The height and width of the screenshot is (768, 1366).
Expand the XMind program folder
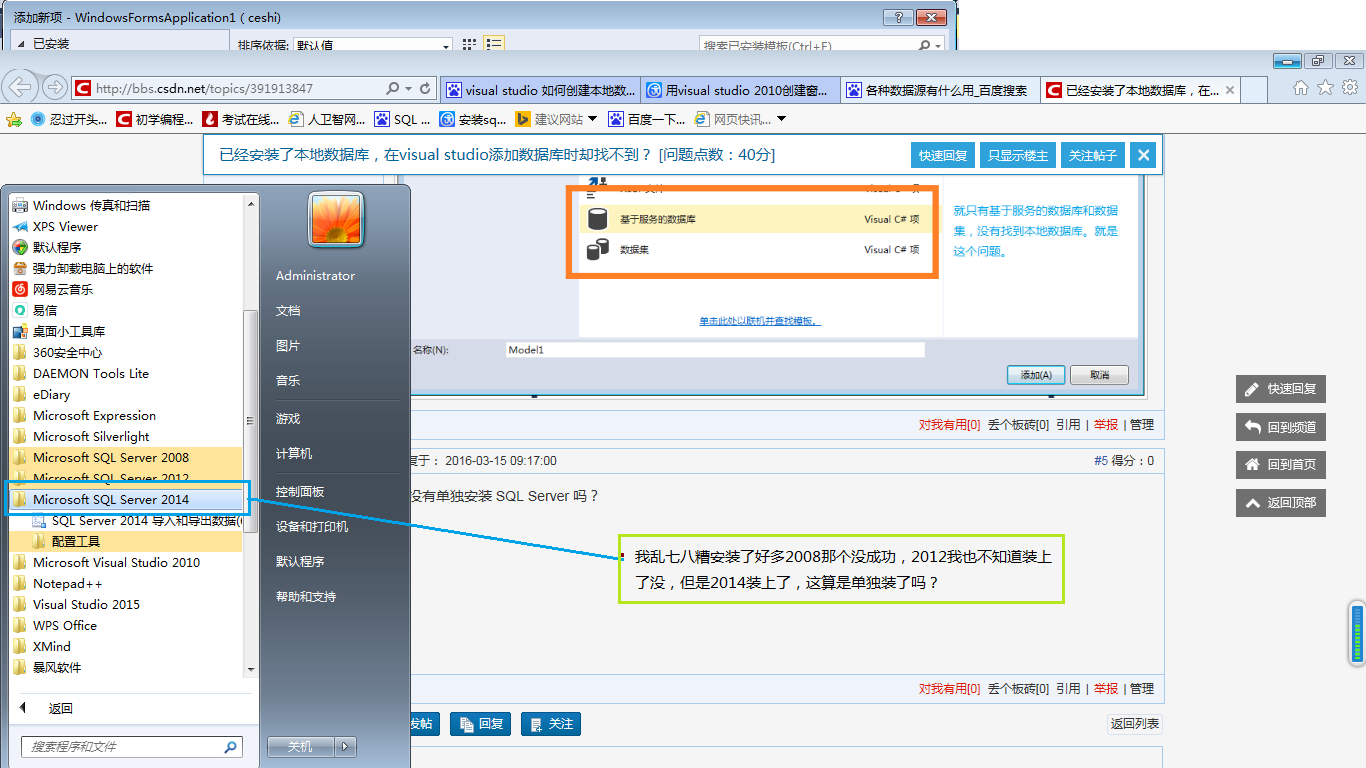pos(42,646)
